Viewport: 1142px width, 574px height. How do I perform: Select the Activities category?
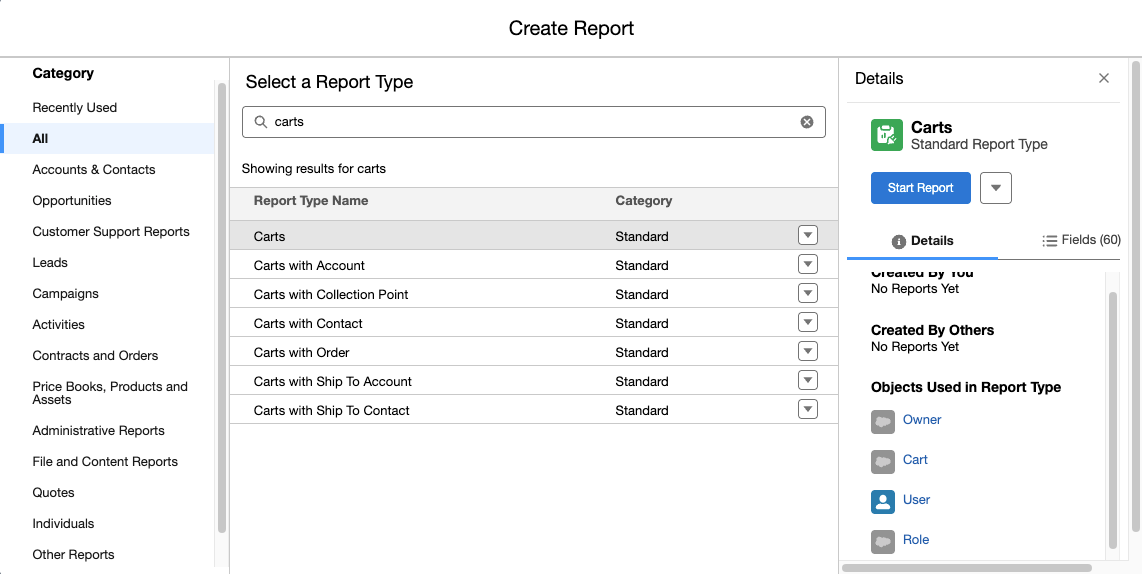click(58, 325)
